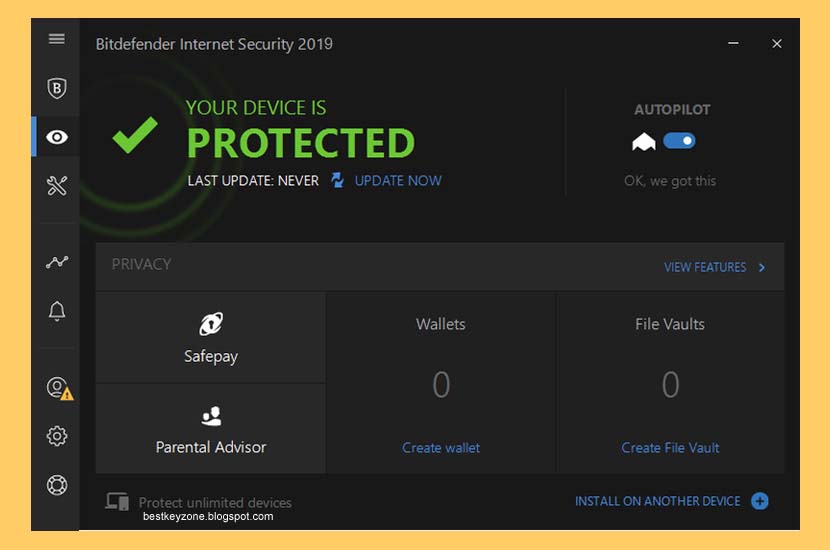Open the Safepay tile label
This screenshot has width=830, height=550.
211,356
